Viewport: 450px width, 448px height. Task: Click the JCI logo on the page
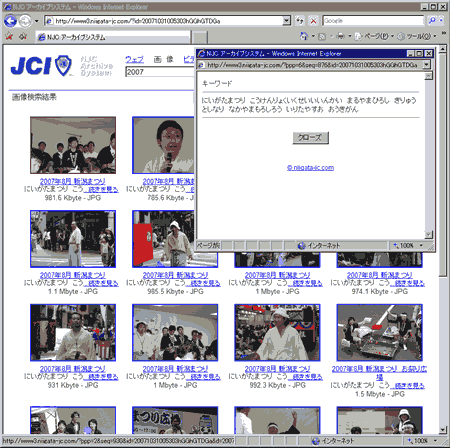click(42, 66)
